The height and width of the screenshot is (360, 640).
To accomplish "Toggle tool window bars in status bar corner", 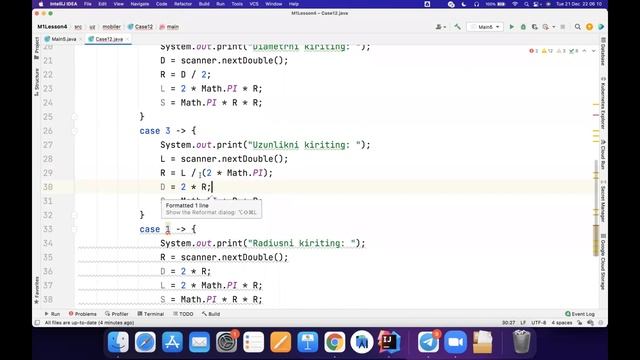I will coord(37,323).
